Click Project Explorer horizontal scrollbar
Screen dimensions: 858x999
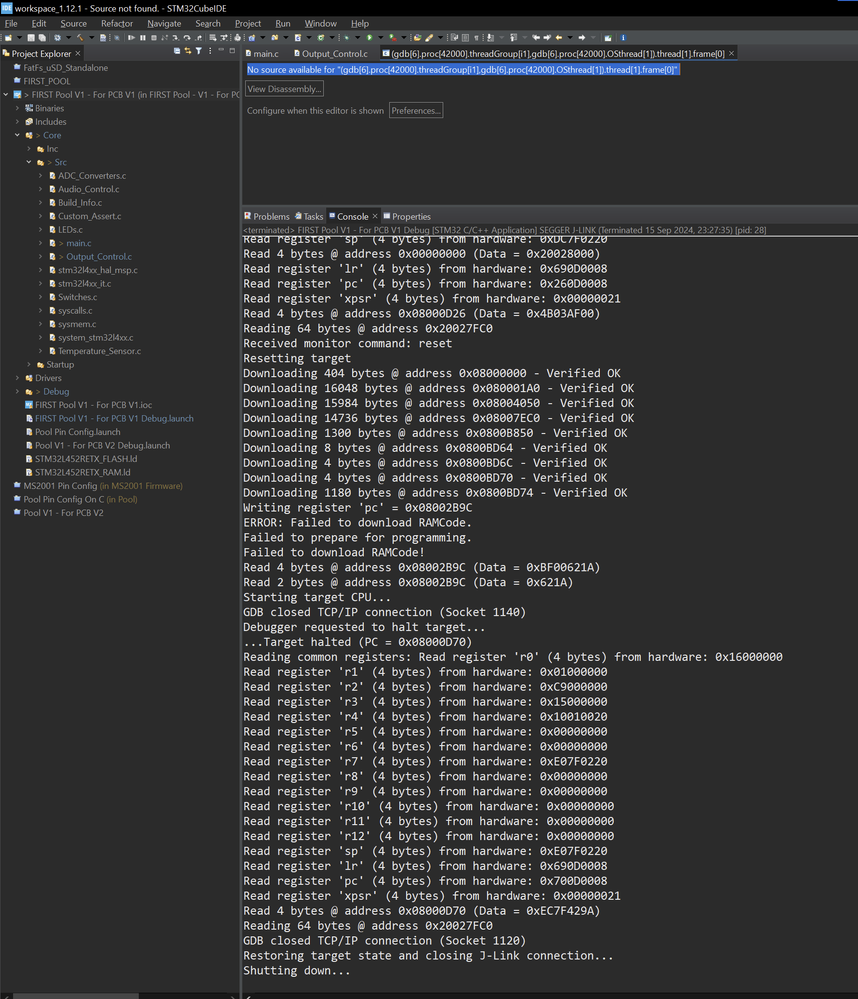(75, 996)
